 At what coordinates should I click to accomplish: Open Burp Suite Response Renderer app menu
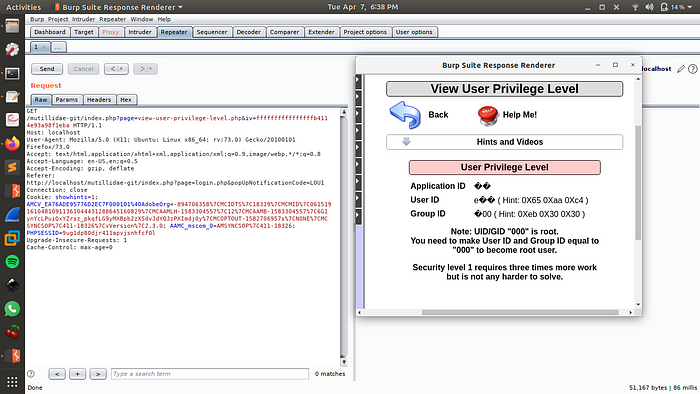(118, 7)
